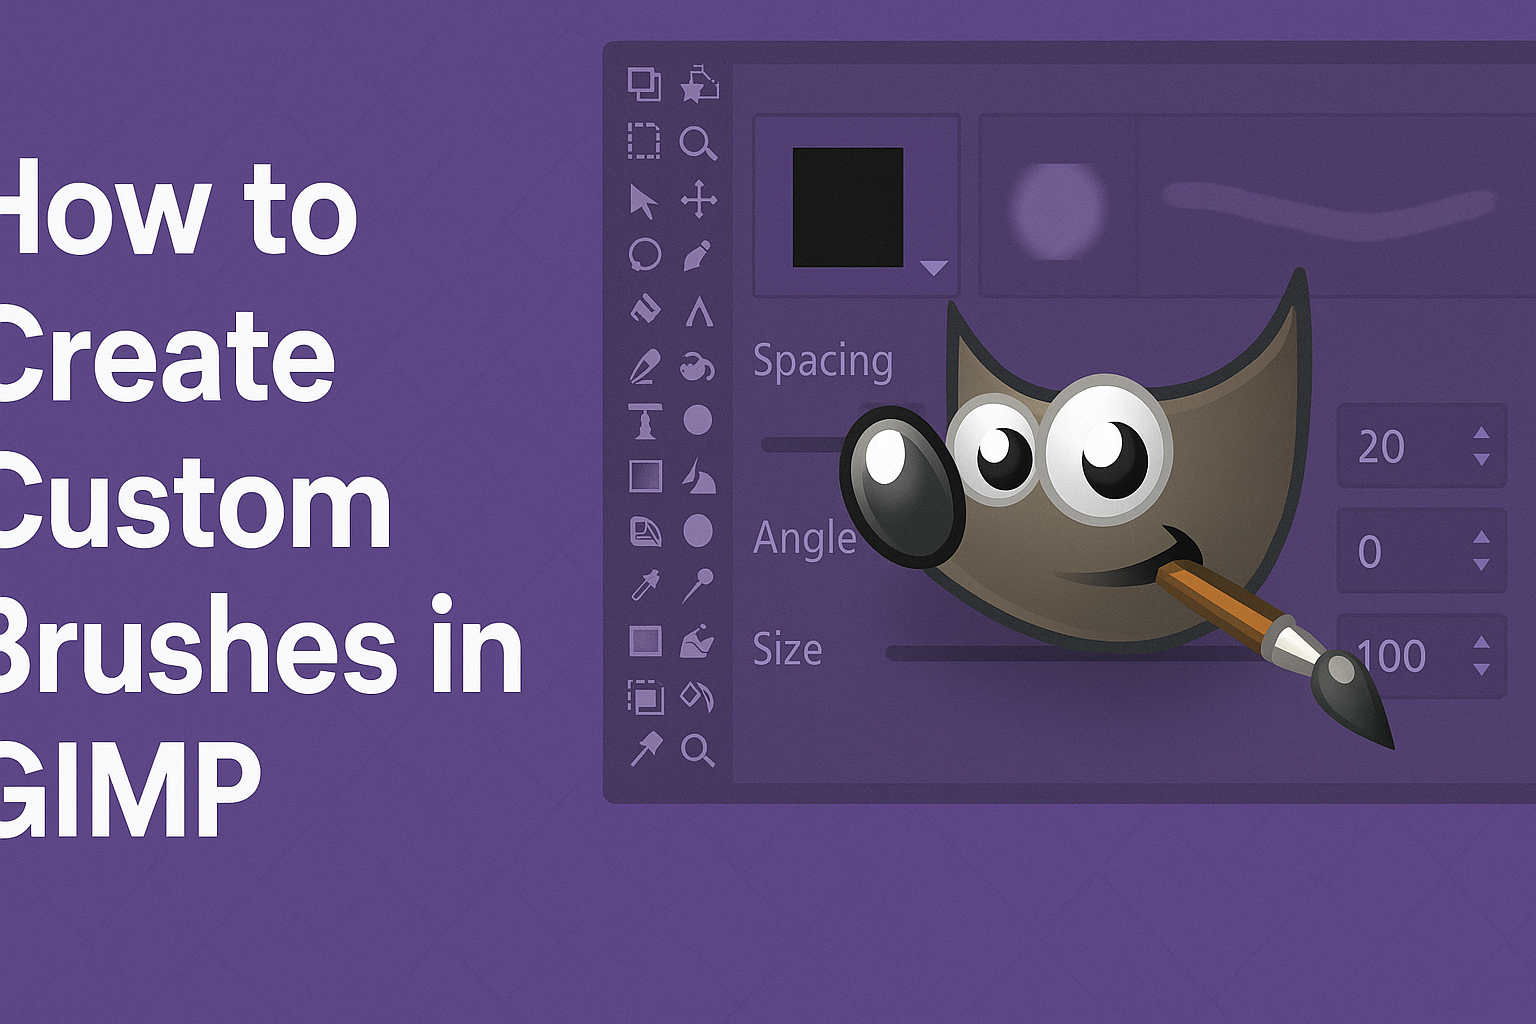
Task: Select the Smudge swirl tool
Action: 697,367
